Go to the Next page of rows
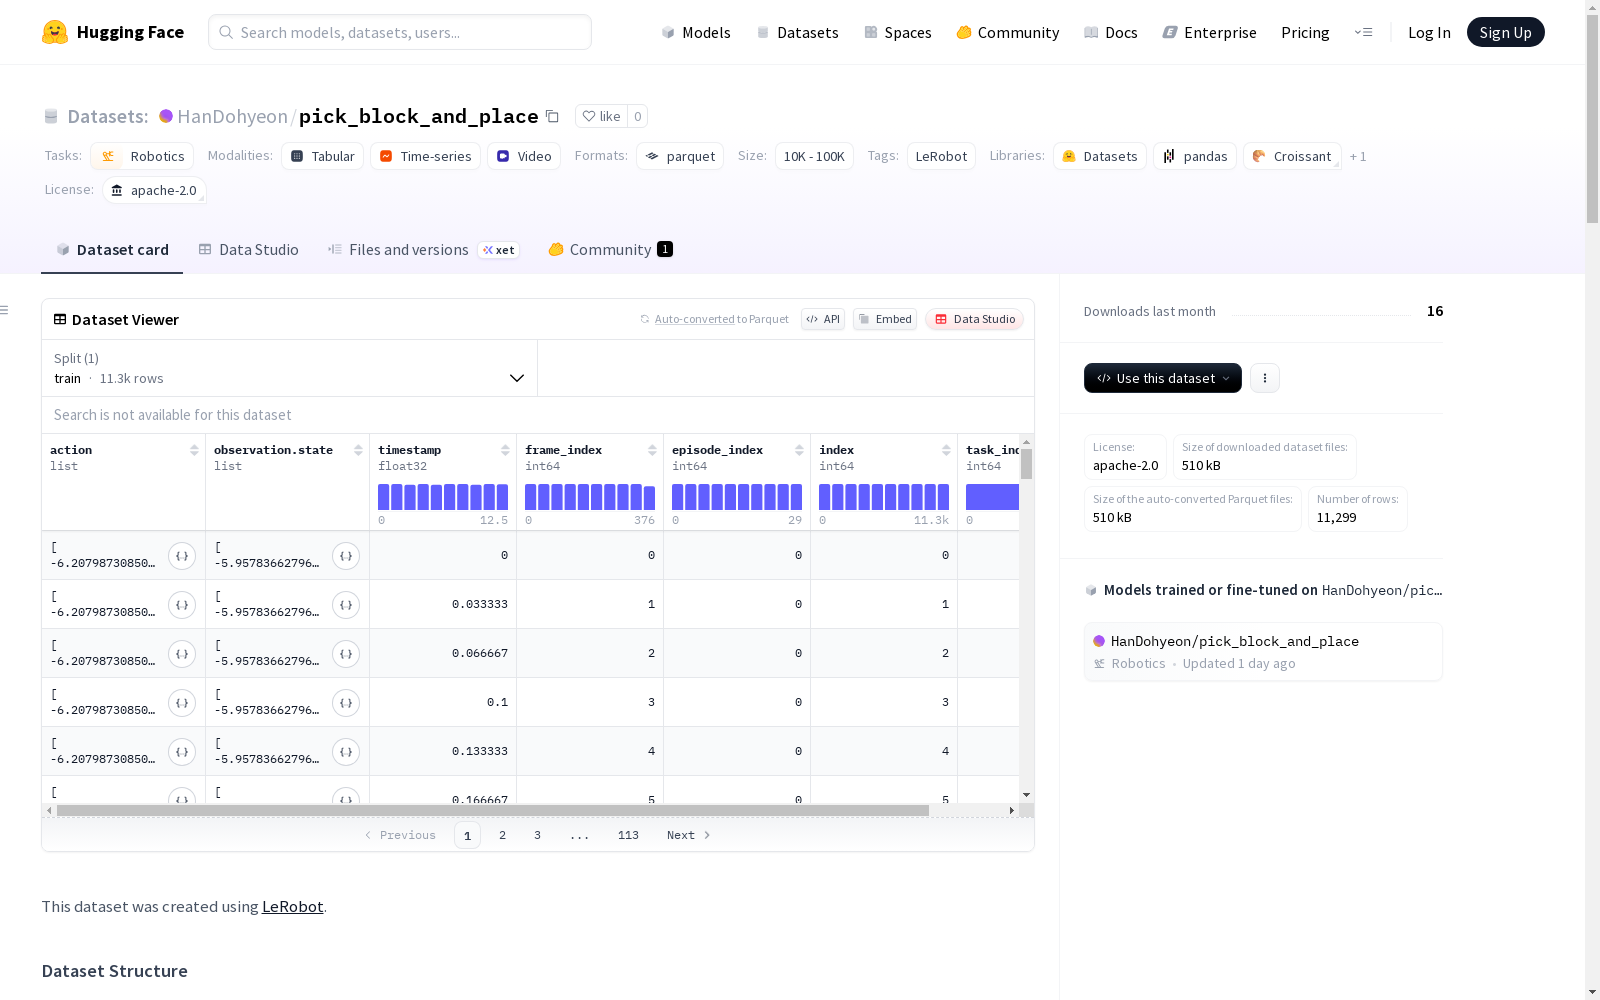 click(689, 835)
